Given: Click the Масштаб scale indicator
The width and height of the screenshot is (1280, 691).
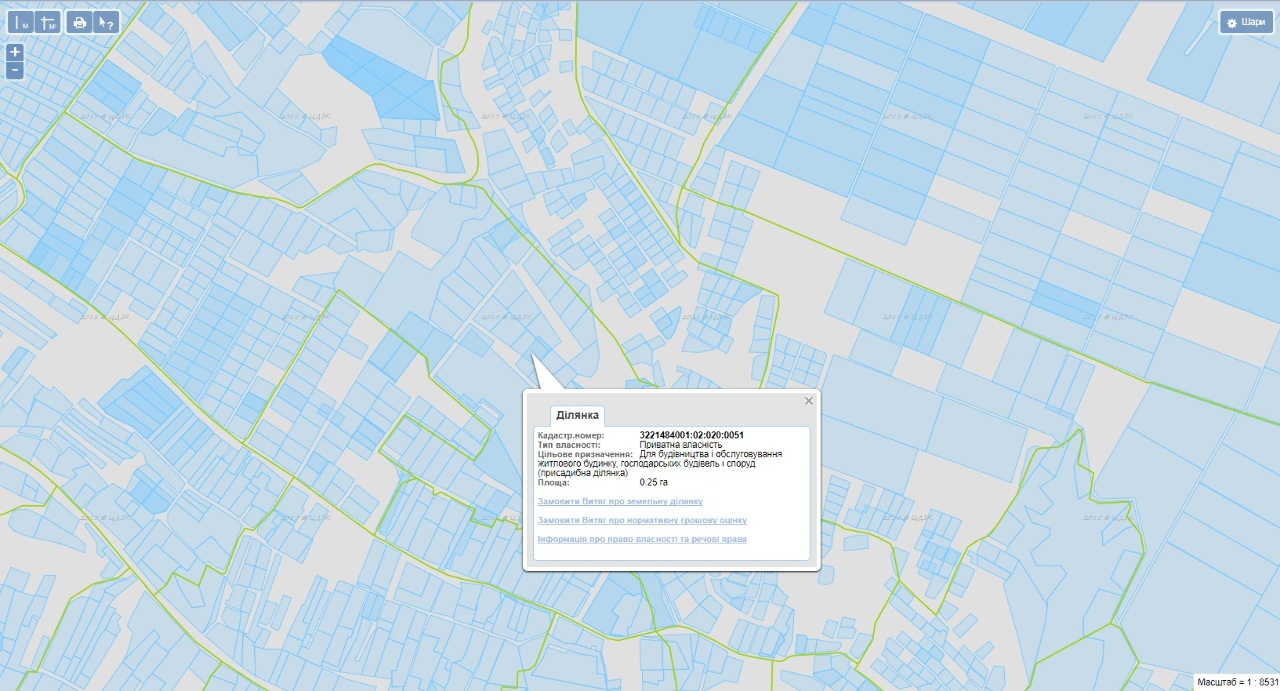Looking at the screenshot, I should (x=1237, y=681).
